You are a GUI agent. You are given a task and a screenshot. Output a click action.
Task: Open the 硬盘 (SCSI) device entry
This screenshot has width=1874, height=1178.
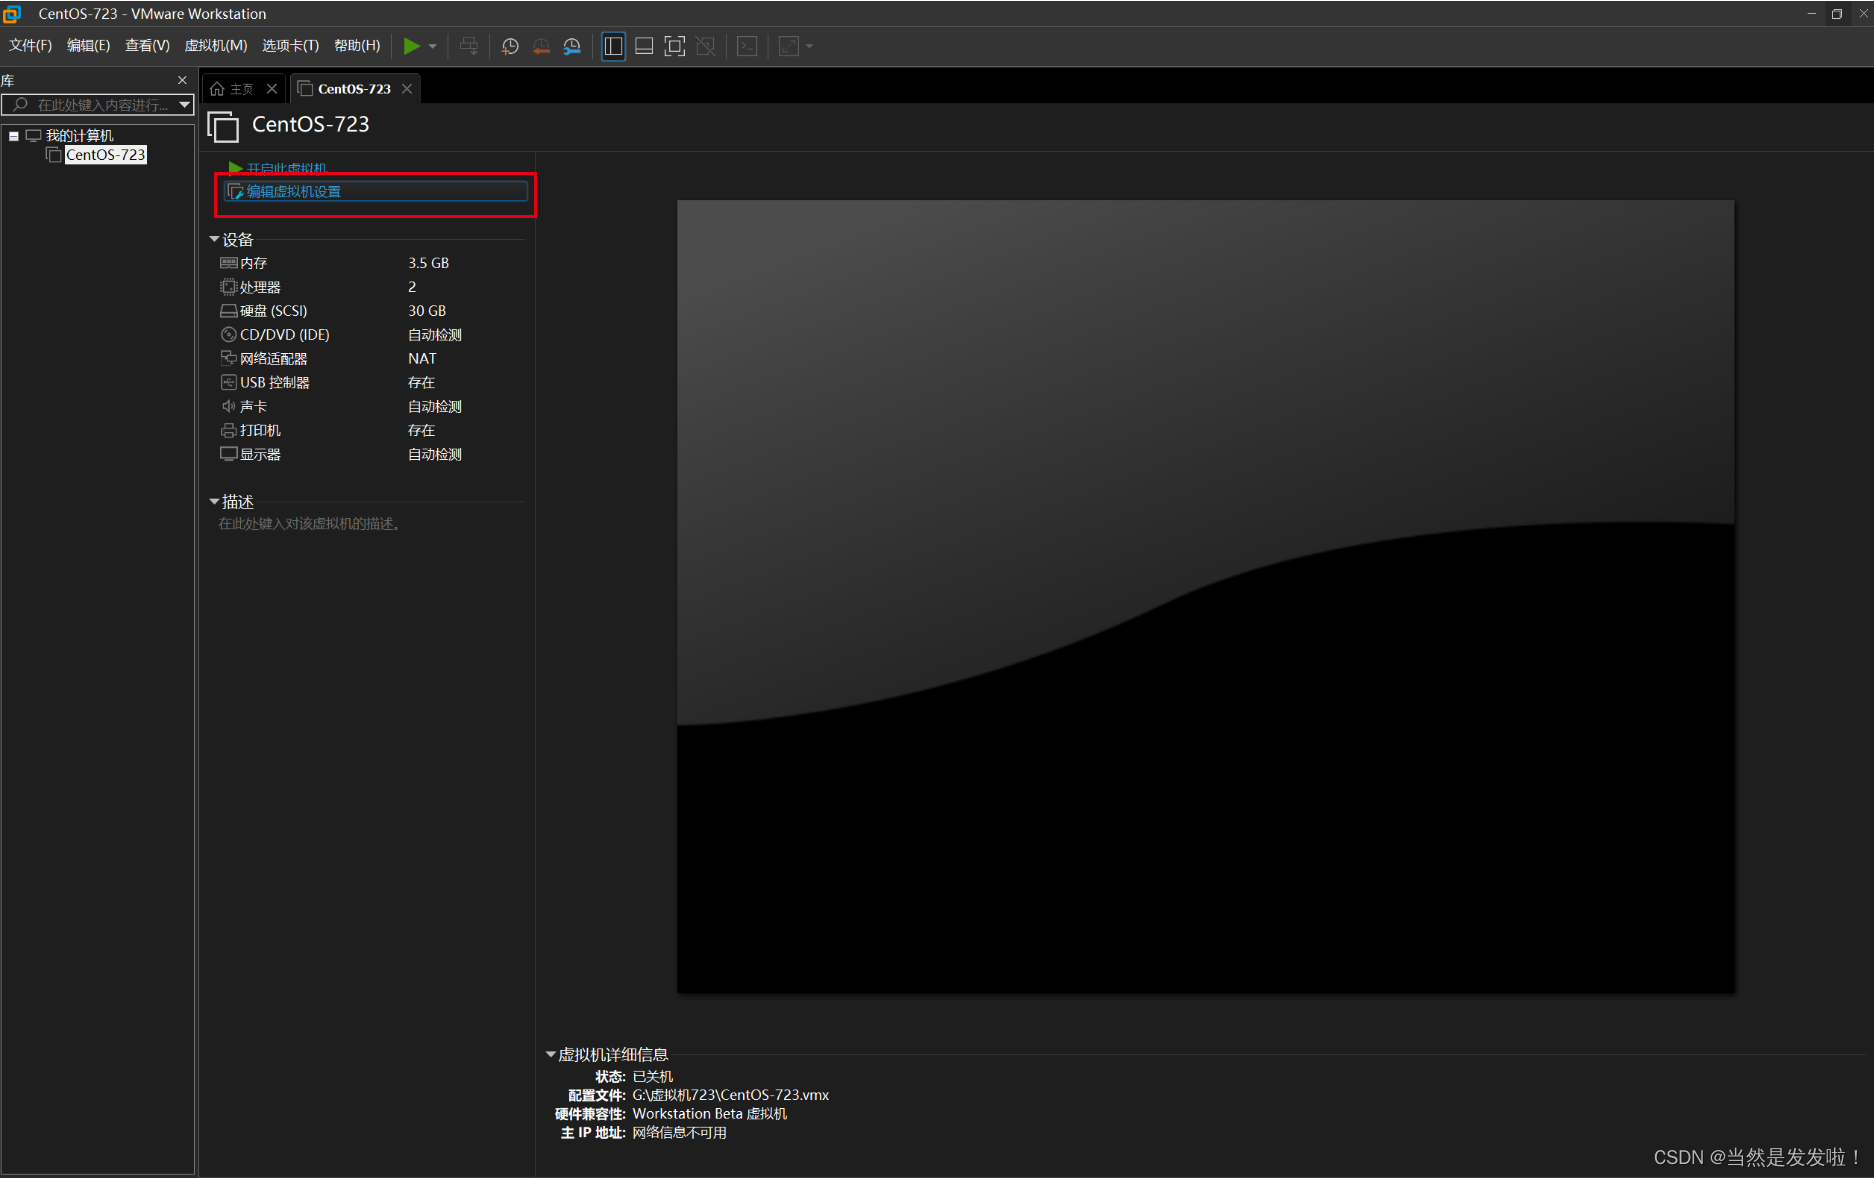click(273, 311)
